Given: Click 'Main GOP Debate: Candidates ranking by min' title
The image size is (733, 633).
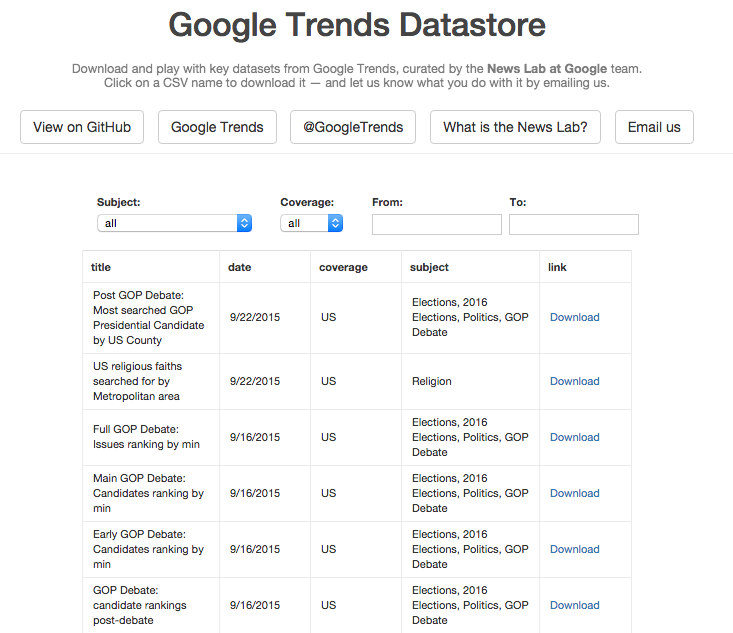Looking at the screenshot, I should coord(148,493).
